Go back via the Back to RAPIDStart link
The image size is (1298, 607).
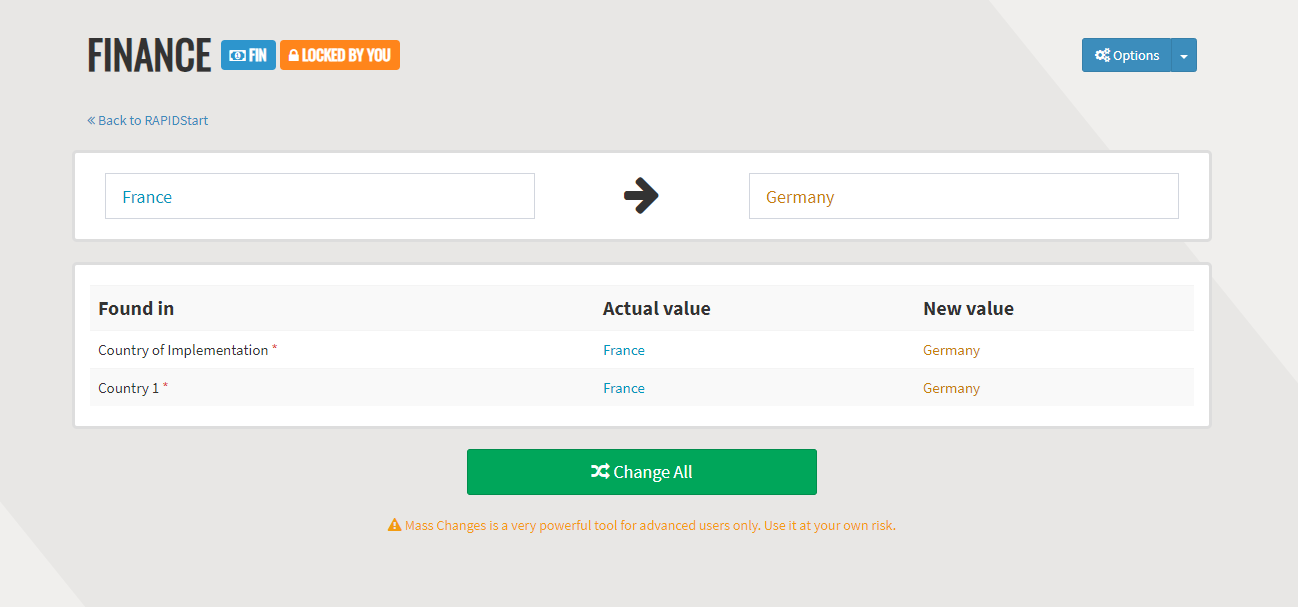(153, 121)
